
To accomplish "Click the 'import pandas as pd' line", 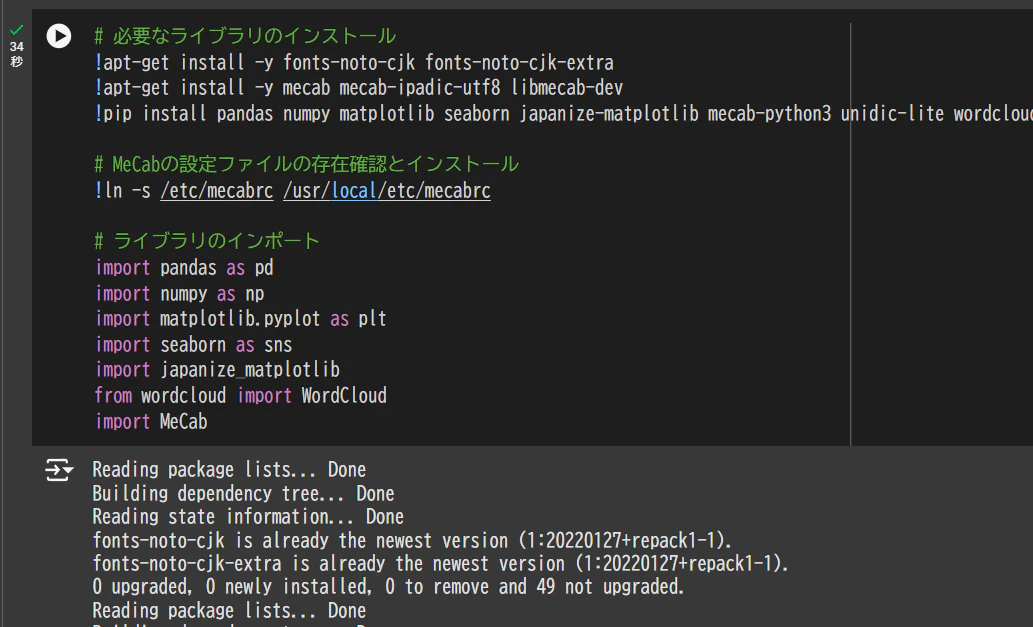I will [x=184, y=268].
